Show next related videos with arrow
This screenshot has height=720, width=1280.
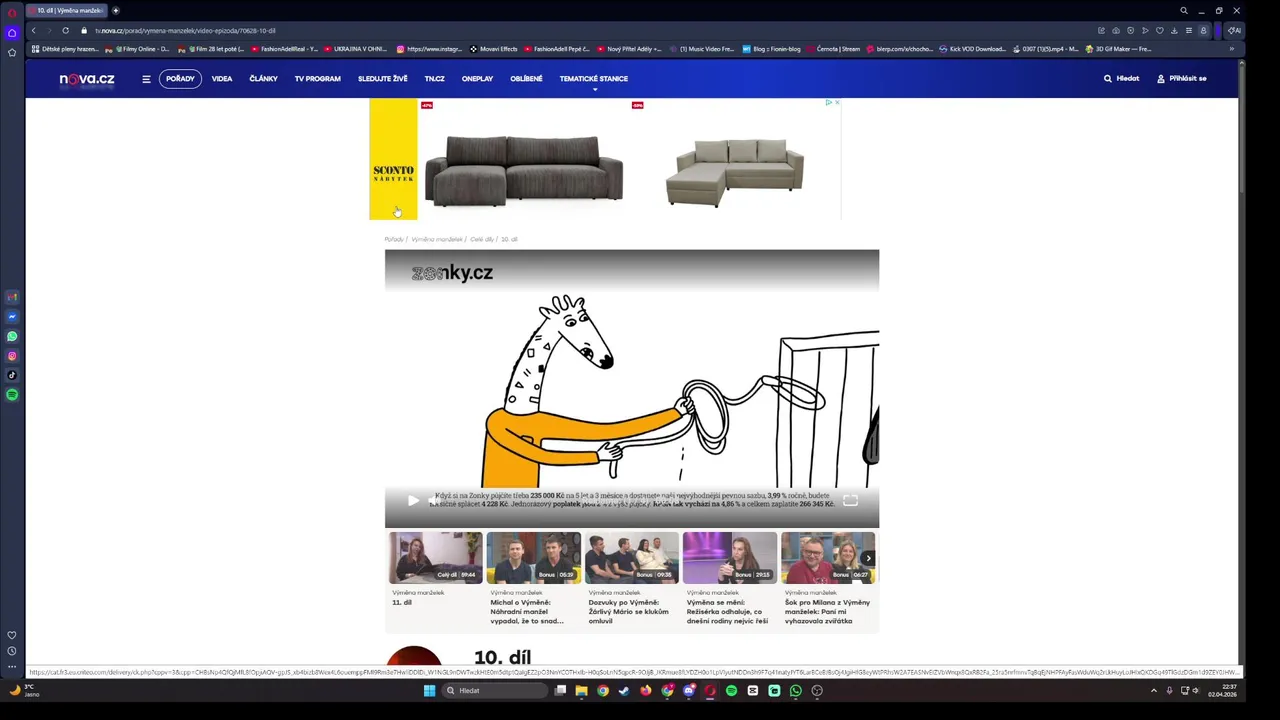[868, 559]
